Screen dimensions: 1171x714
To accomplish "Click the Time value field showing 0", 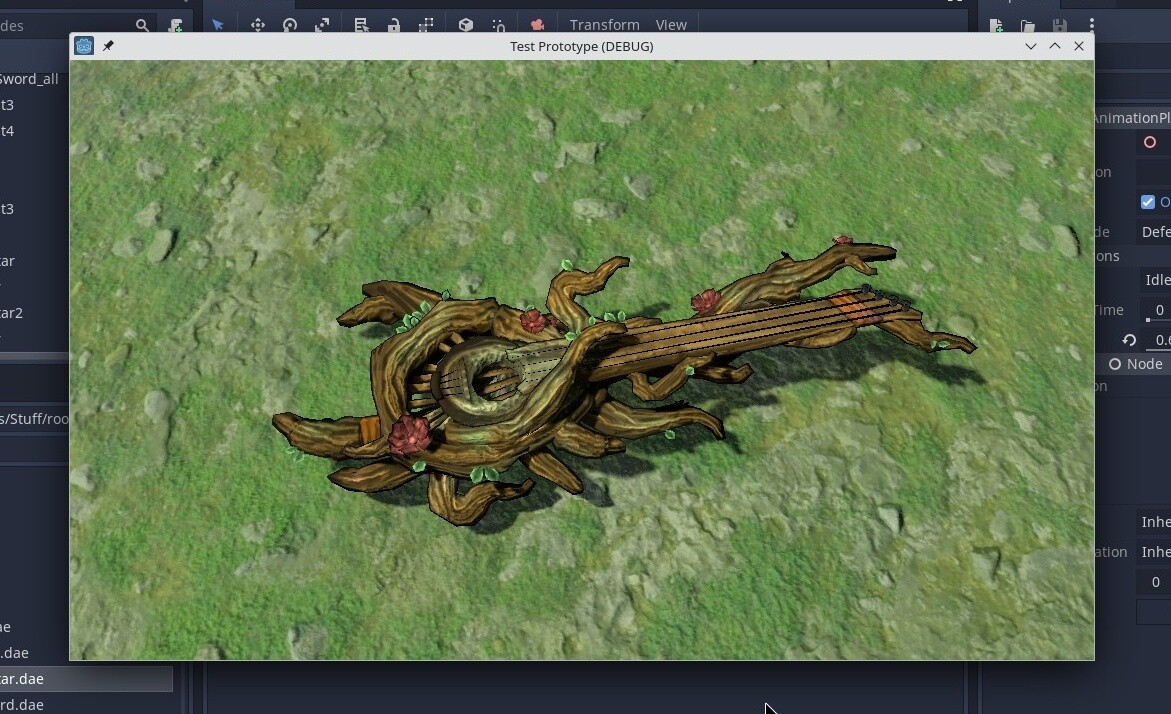I will coord(1154,310).
